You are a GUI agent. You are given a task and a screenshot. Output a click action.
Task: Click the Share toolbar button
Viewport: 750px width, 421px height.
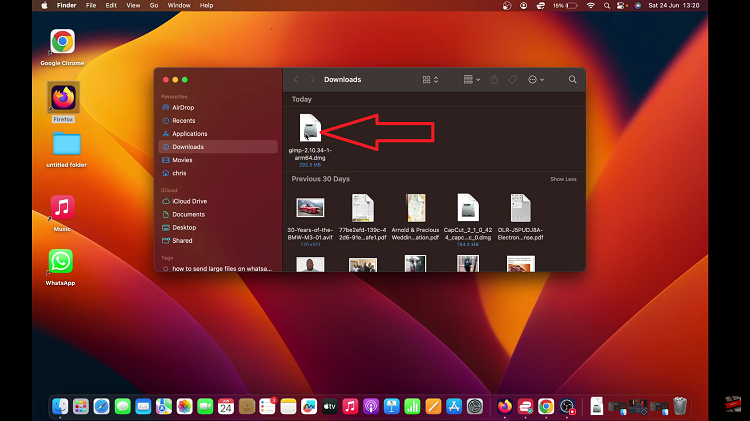494,79
